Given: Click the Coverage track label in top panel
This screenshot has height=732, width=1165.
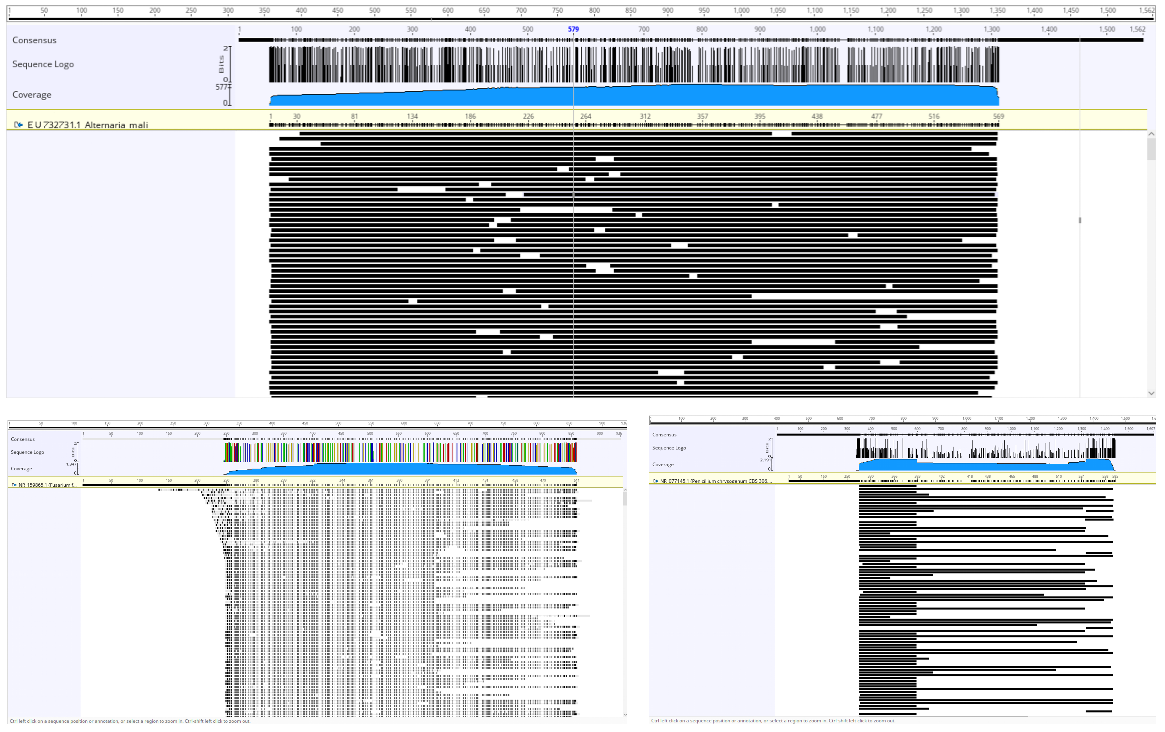Looking at the screenshot, I should (31, 95).
